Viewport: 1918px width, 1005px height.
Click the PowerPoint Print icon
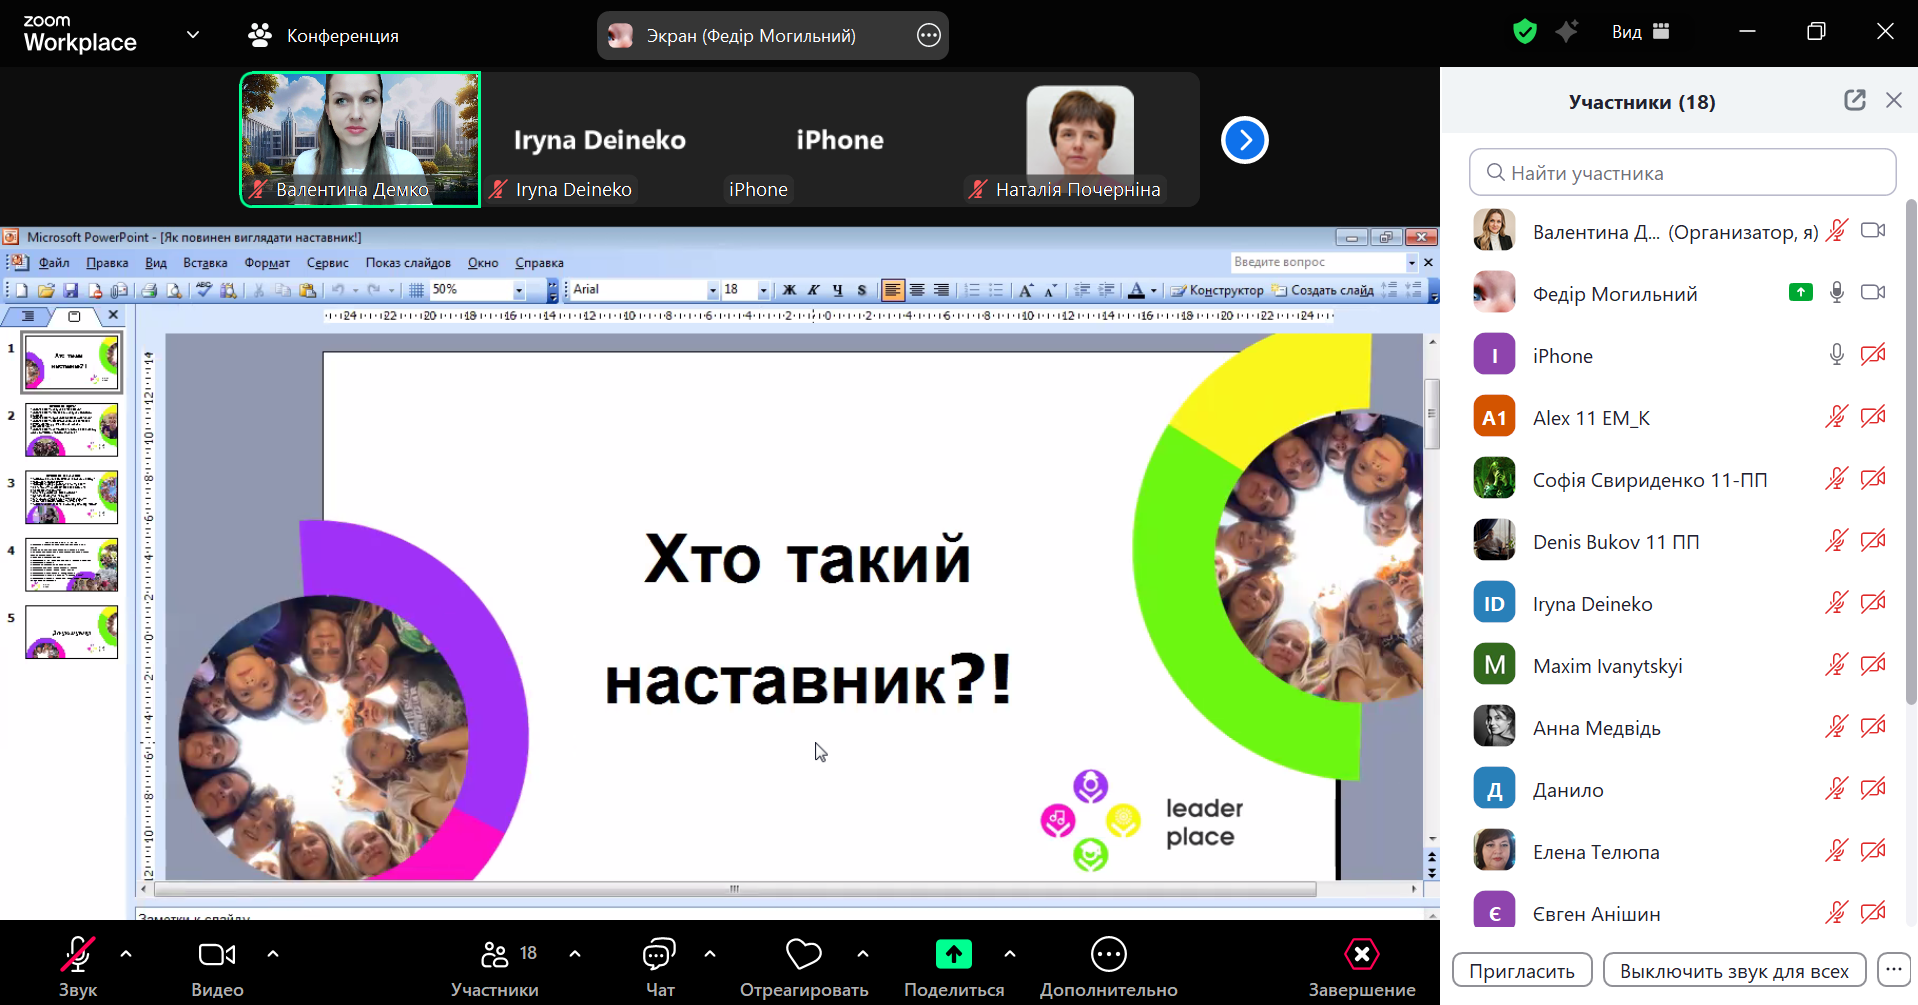149,290
